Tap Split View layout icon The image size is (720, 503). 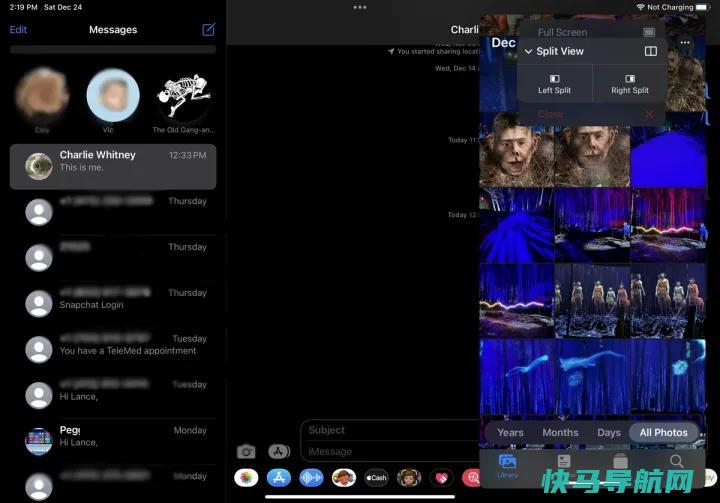pos(651,51)
